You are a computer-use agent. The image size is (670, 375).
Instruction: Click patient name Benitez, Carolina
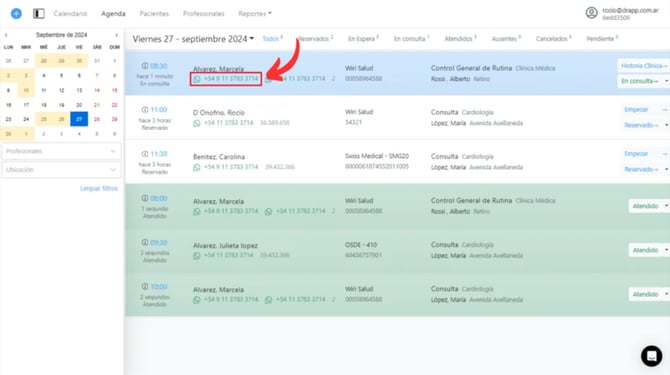pos(219,157)
